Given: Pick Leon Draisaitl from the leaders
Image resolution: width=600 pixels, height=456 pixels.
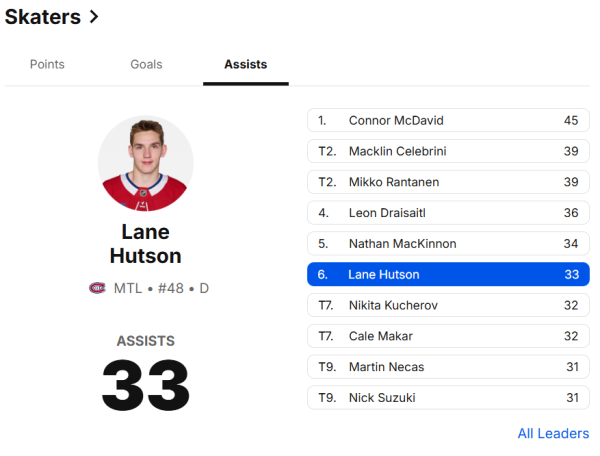Looking at the screenshot, I should coord(448,213).
